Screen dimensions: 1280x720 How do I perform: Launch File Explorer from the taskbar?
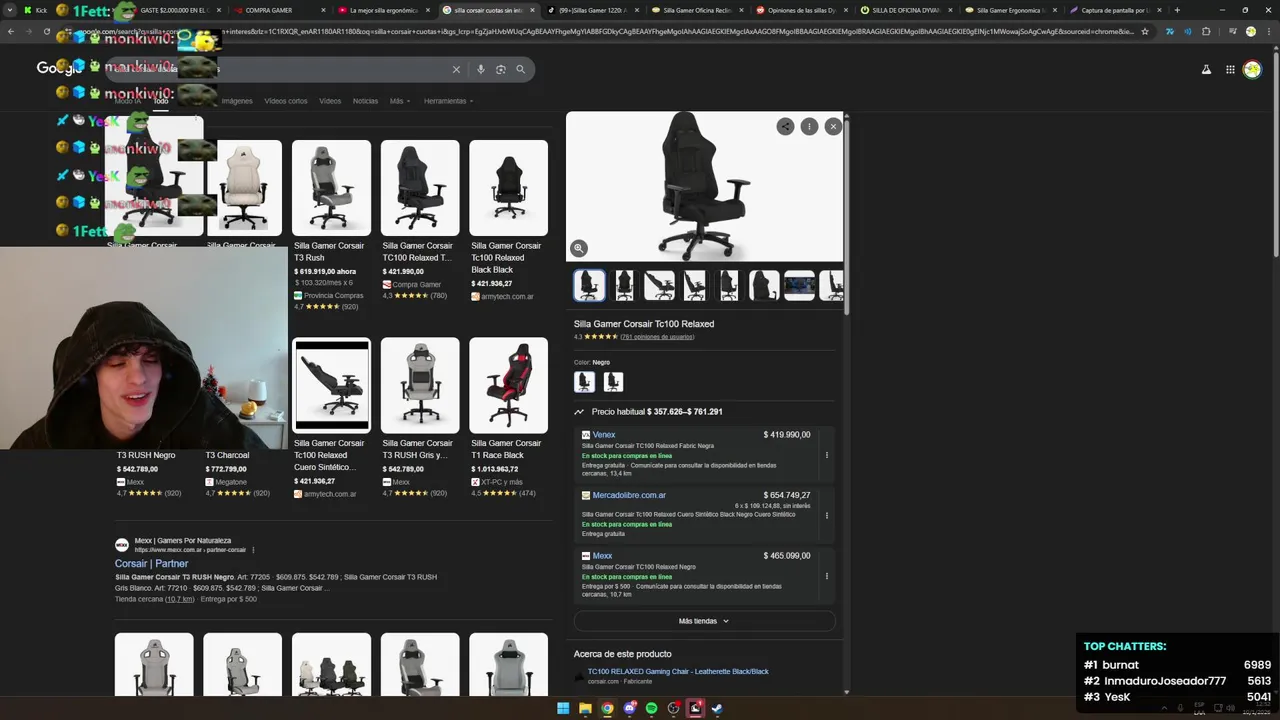(x=585, y=708)
